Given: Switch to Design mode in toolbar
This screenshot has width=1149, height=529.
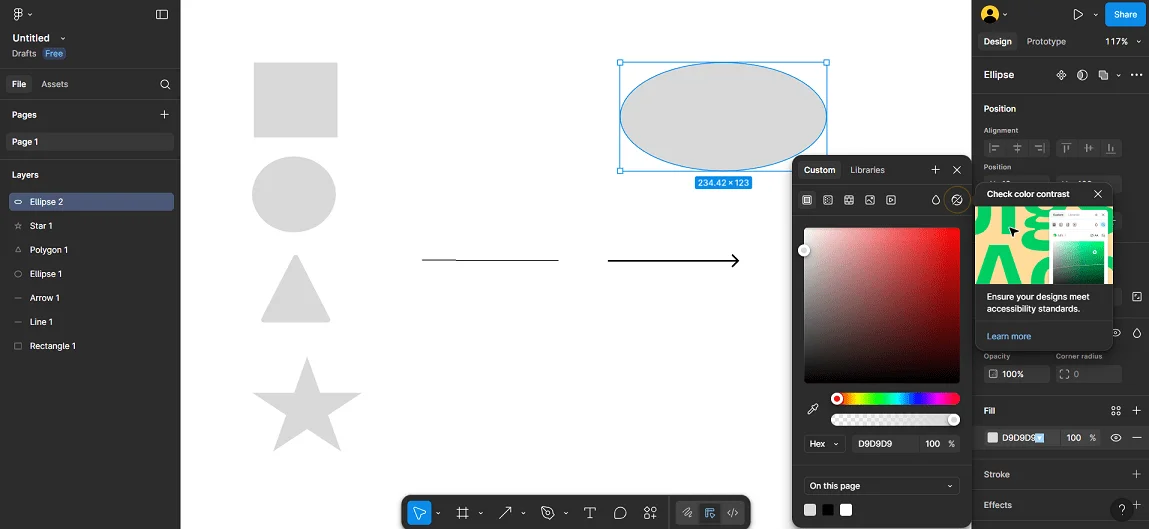Looking at the screenshot, I should point(709,513).
